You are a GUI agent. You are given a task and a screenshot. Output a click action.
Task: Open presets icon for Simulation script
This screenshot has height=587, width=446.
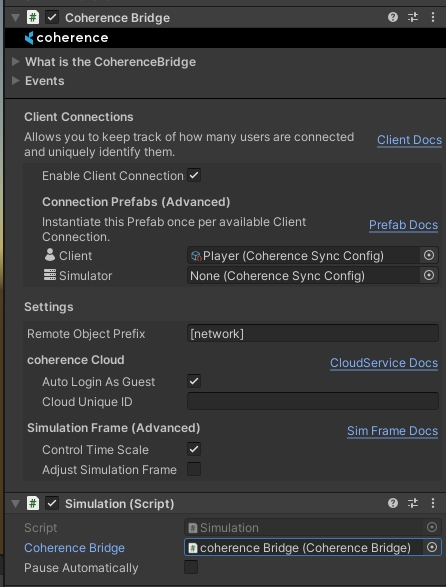(413, 503)
